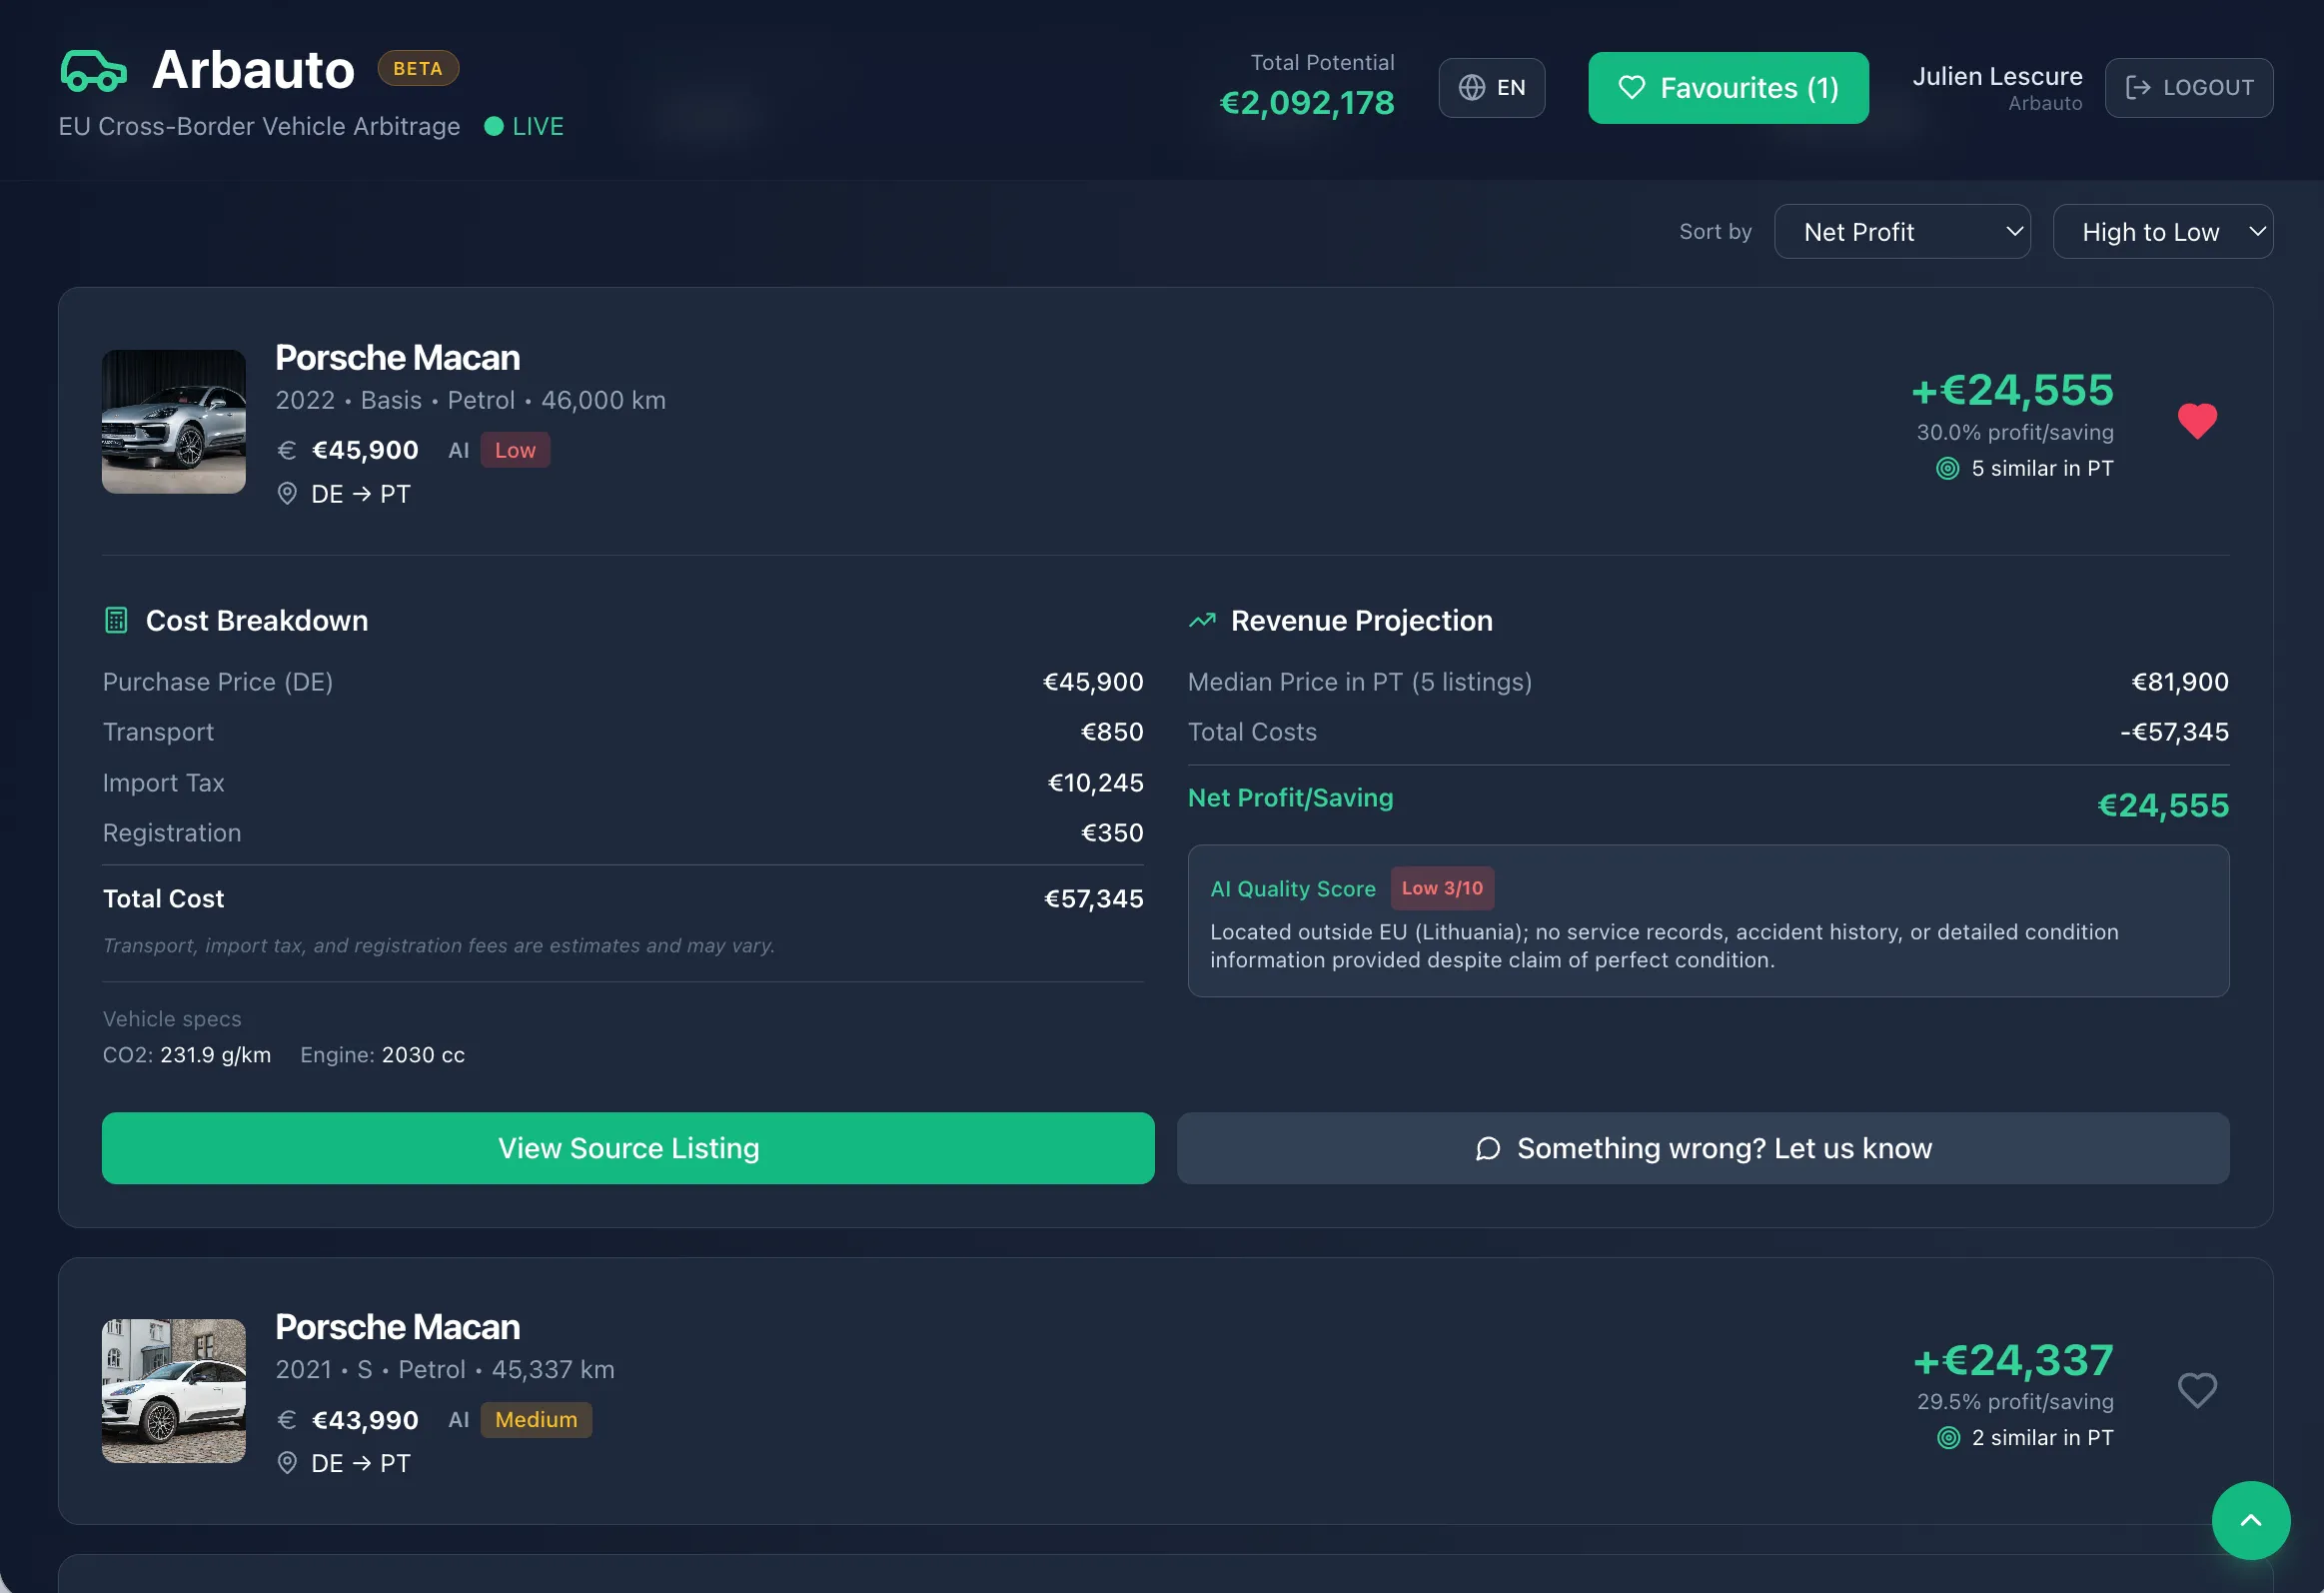
Task: Open Favourites (1) list
Action: coord(1728,88)
